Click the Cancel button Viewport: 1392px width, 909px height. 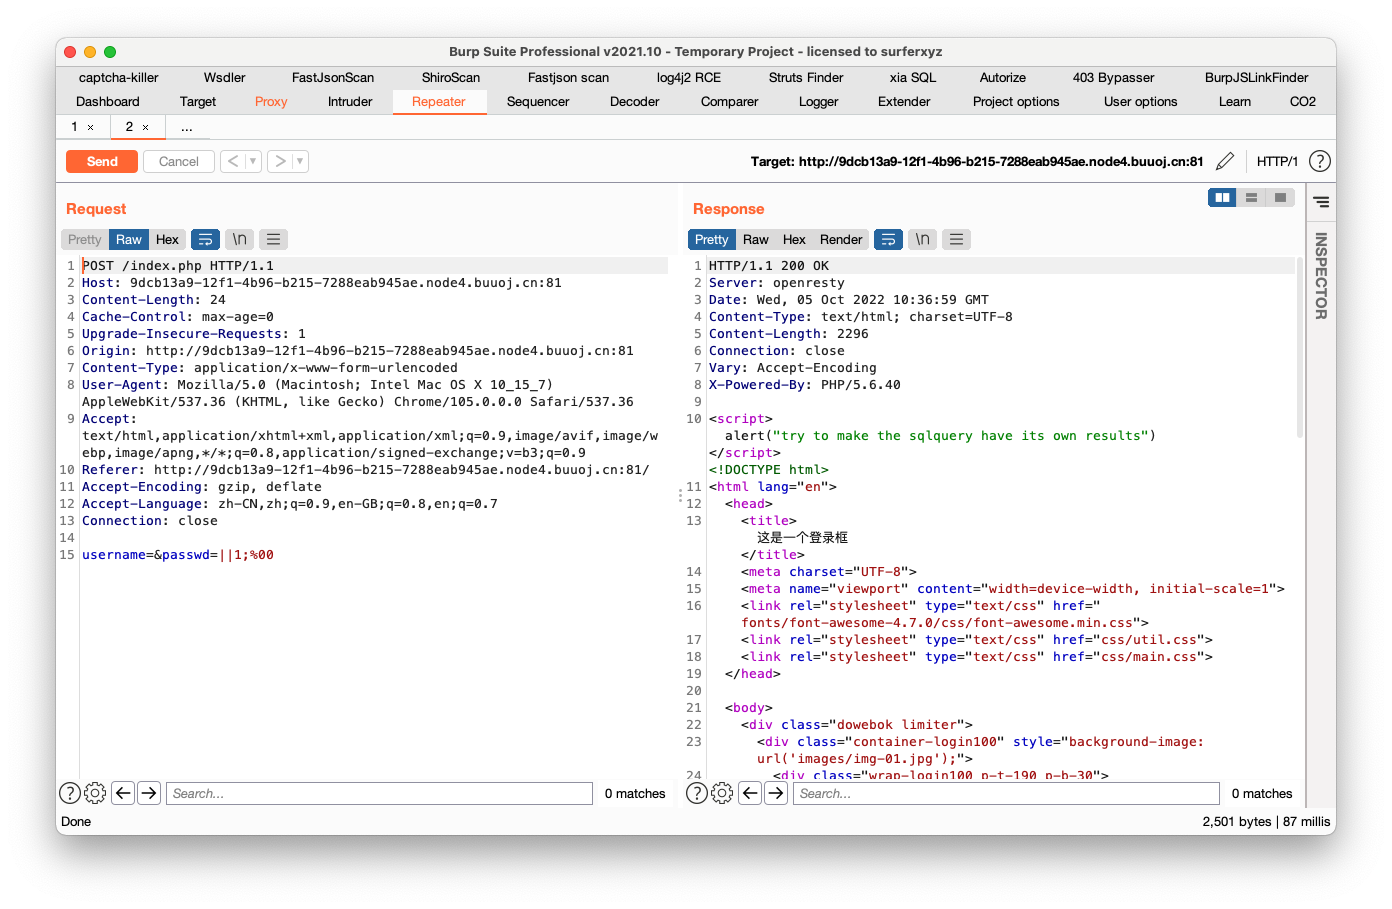[179, 161]
